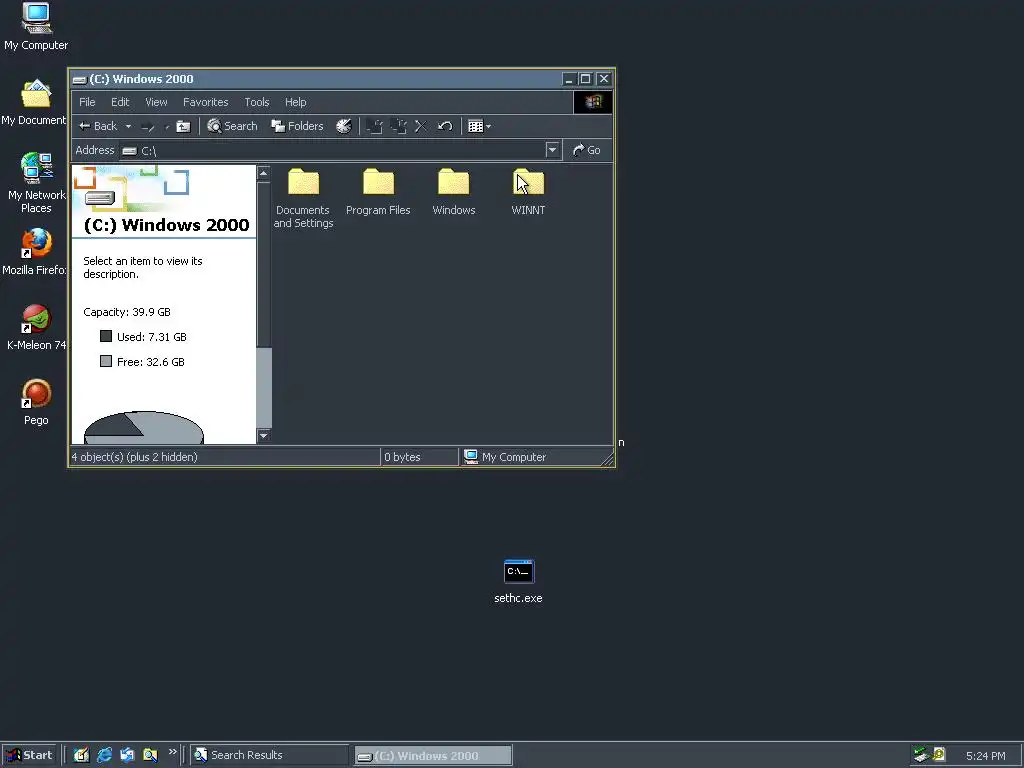The width and height of the screenshot is (1024, 768).
Task: Click the Undo toolbar icon
Action: tap(445, 126)
